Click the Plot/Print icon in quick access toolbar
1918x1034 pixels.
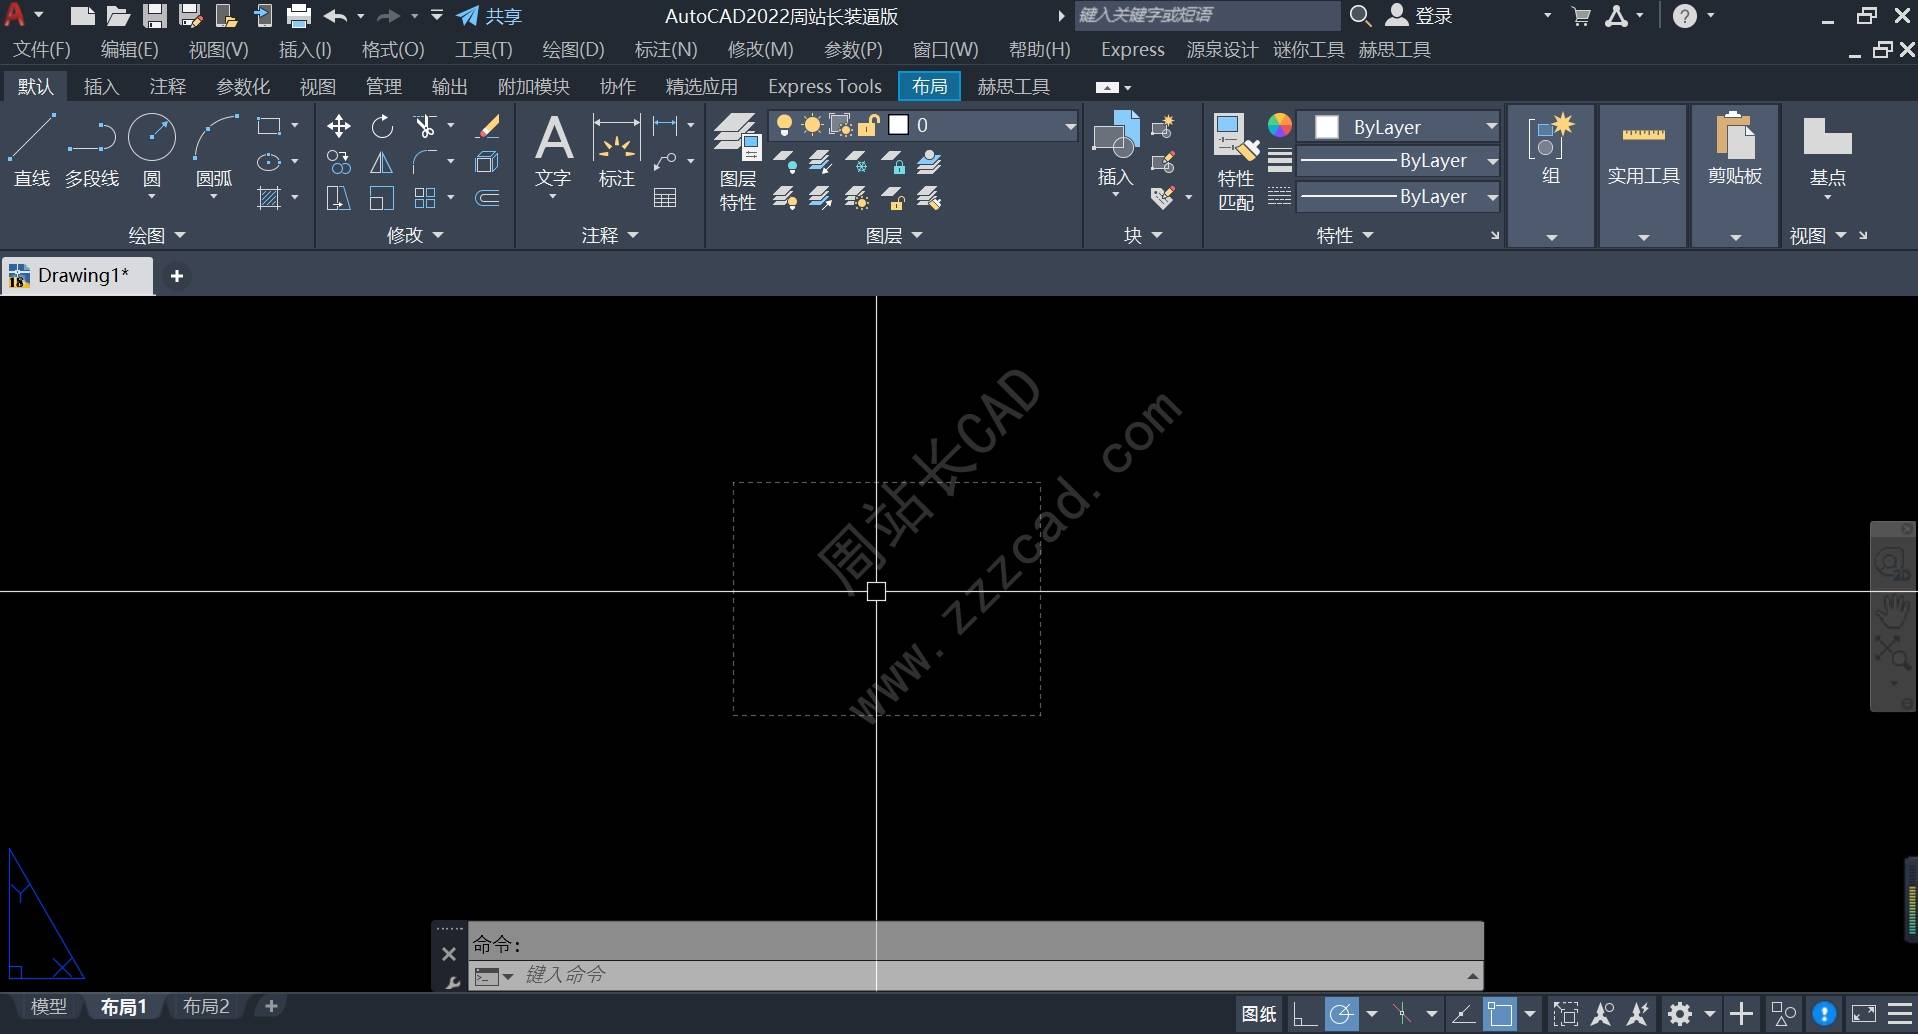pyautogui.click(x=298, y=16)
